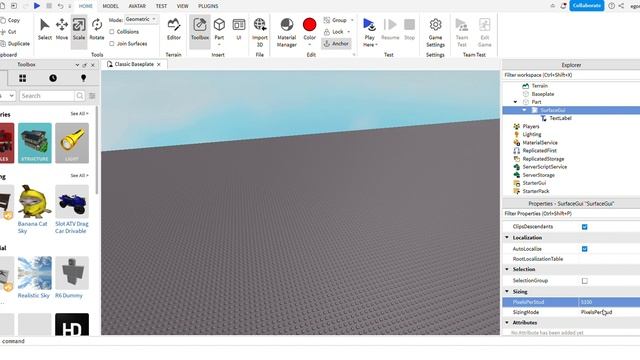640x360 pixels.
Task: Click the Filter workspace field
Action: pos(571,75)
